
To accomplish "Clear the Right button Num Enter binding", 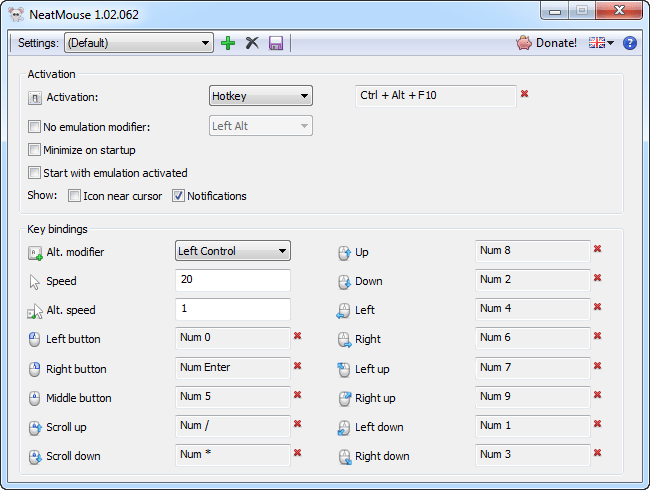I will 297,365.
